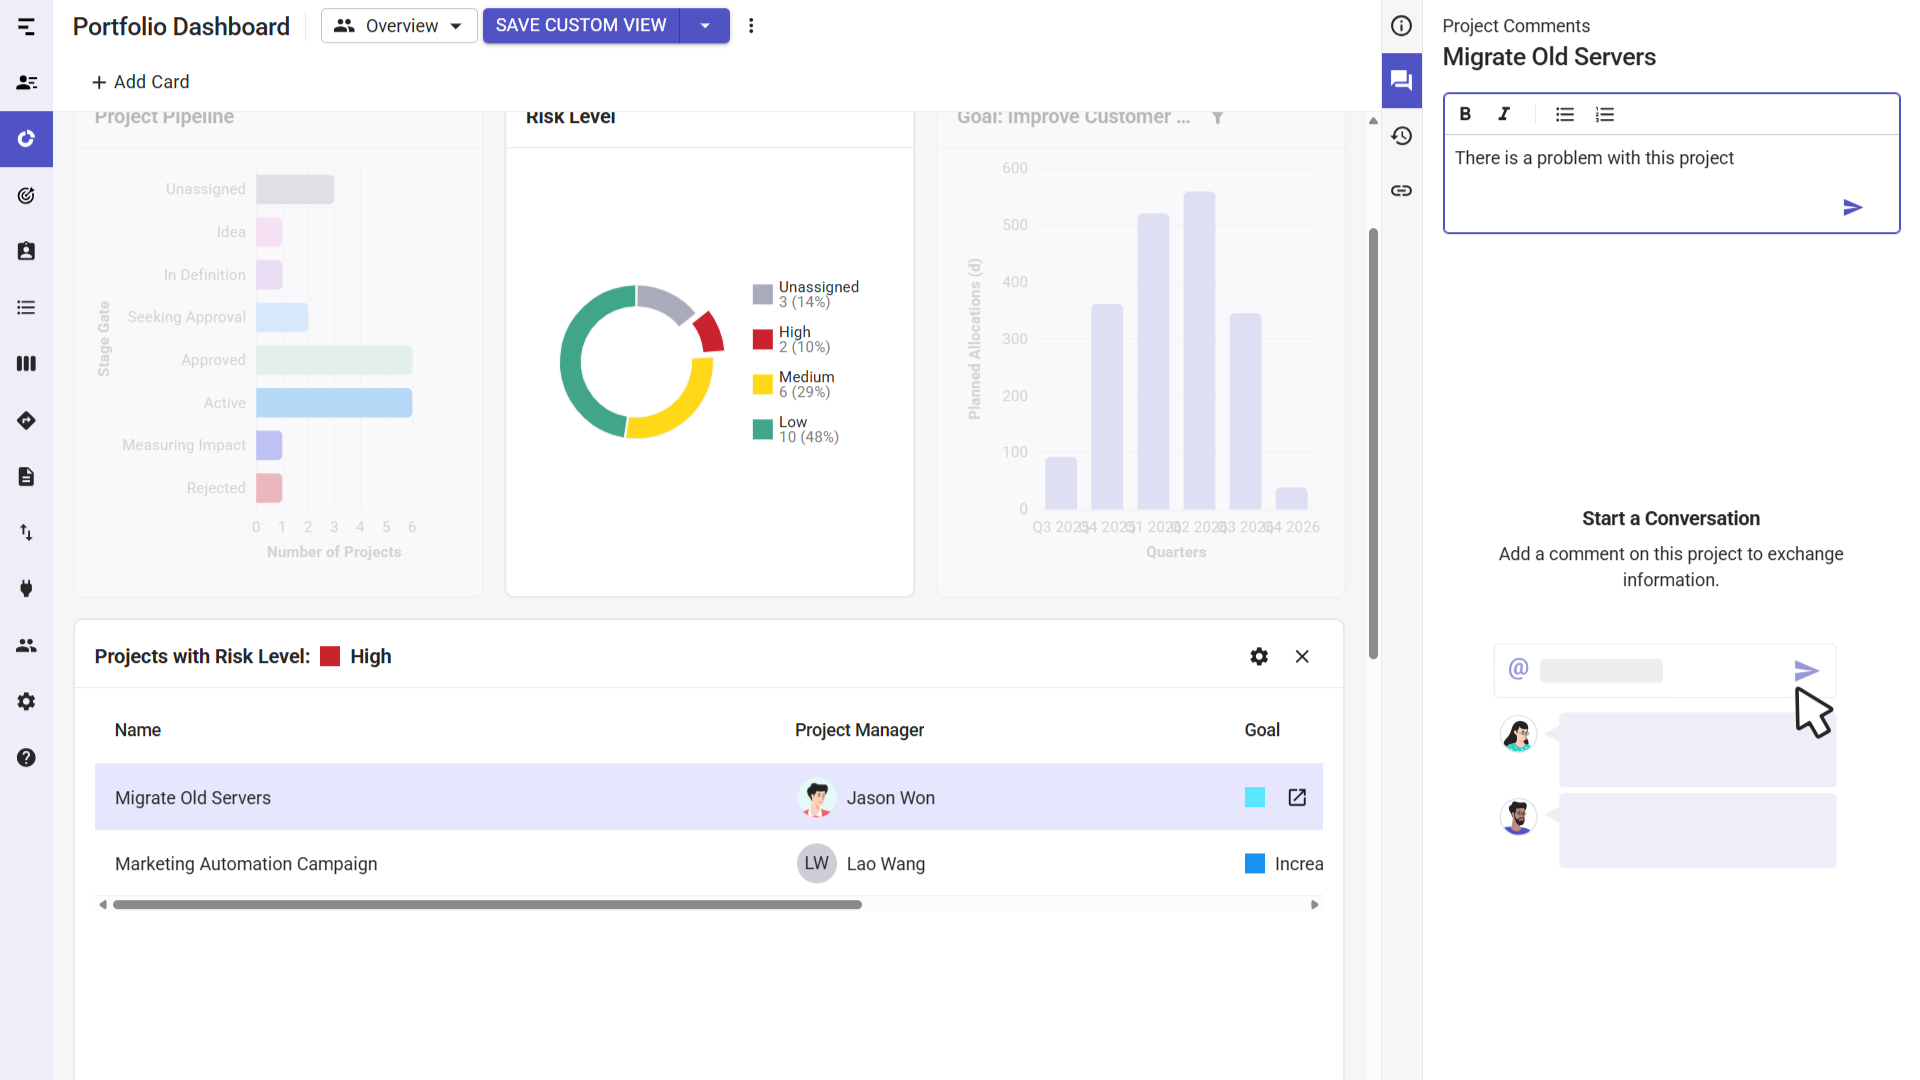Image resolution: width=1920 pixels, height=1080 pixels.
Task: Click the Approved bar in Project Pipeline
Action: 334,359
